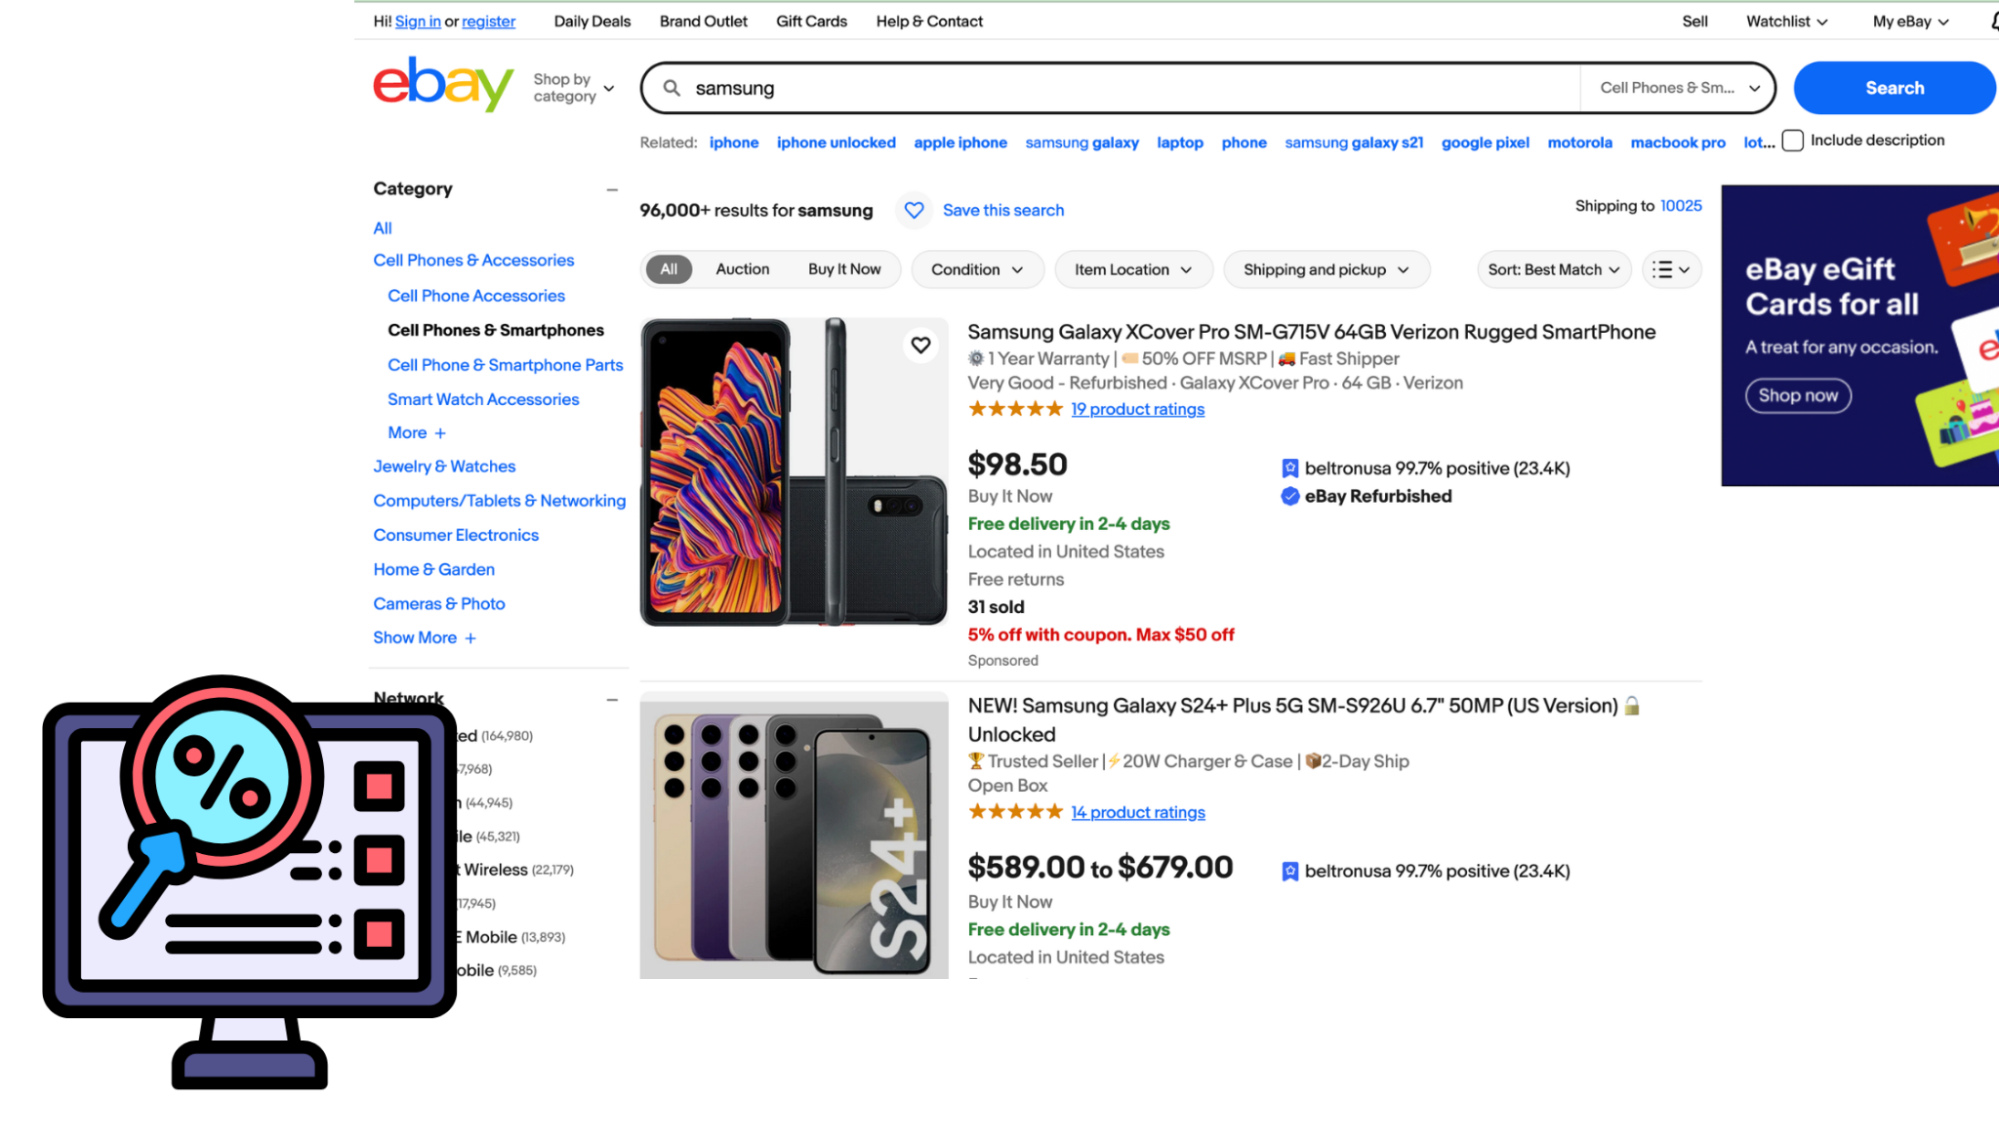Click the heart icon on XCover Pro image
Image resolution: width=1999 pixels, height=1125 pixels.
pos(920,345)
